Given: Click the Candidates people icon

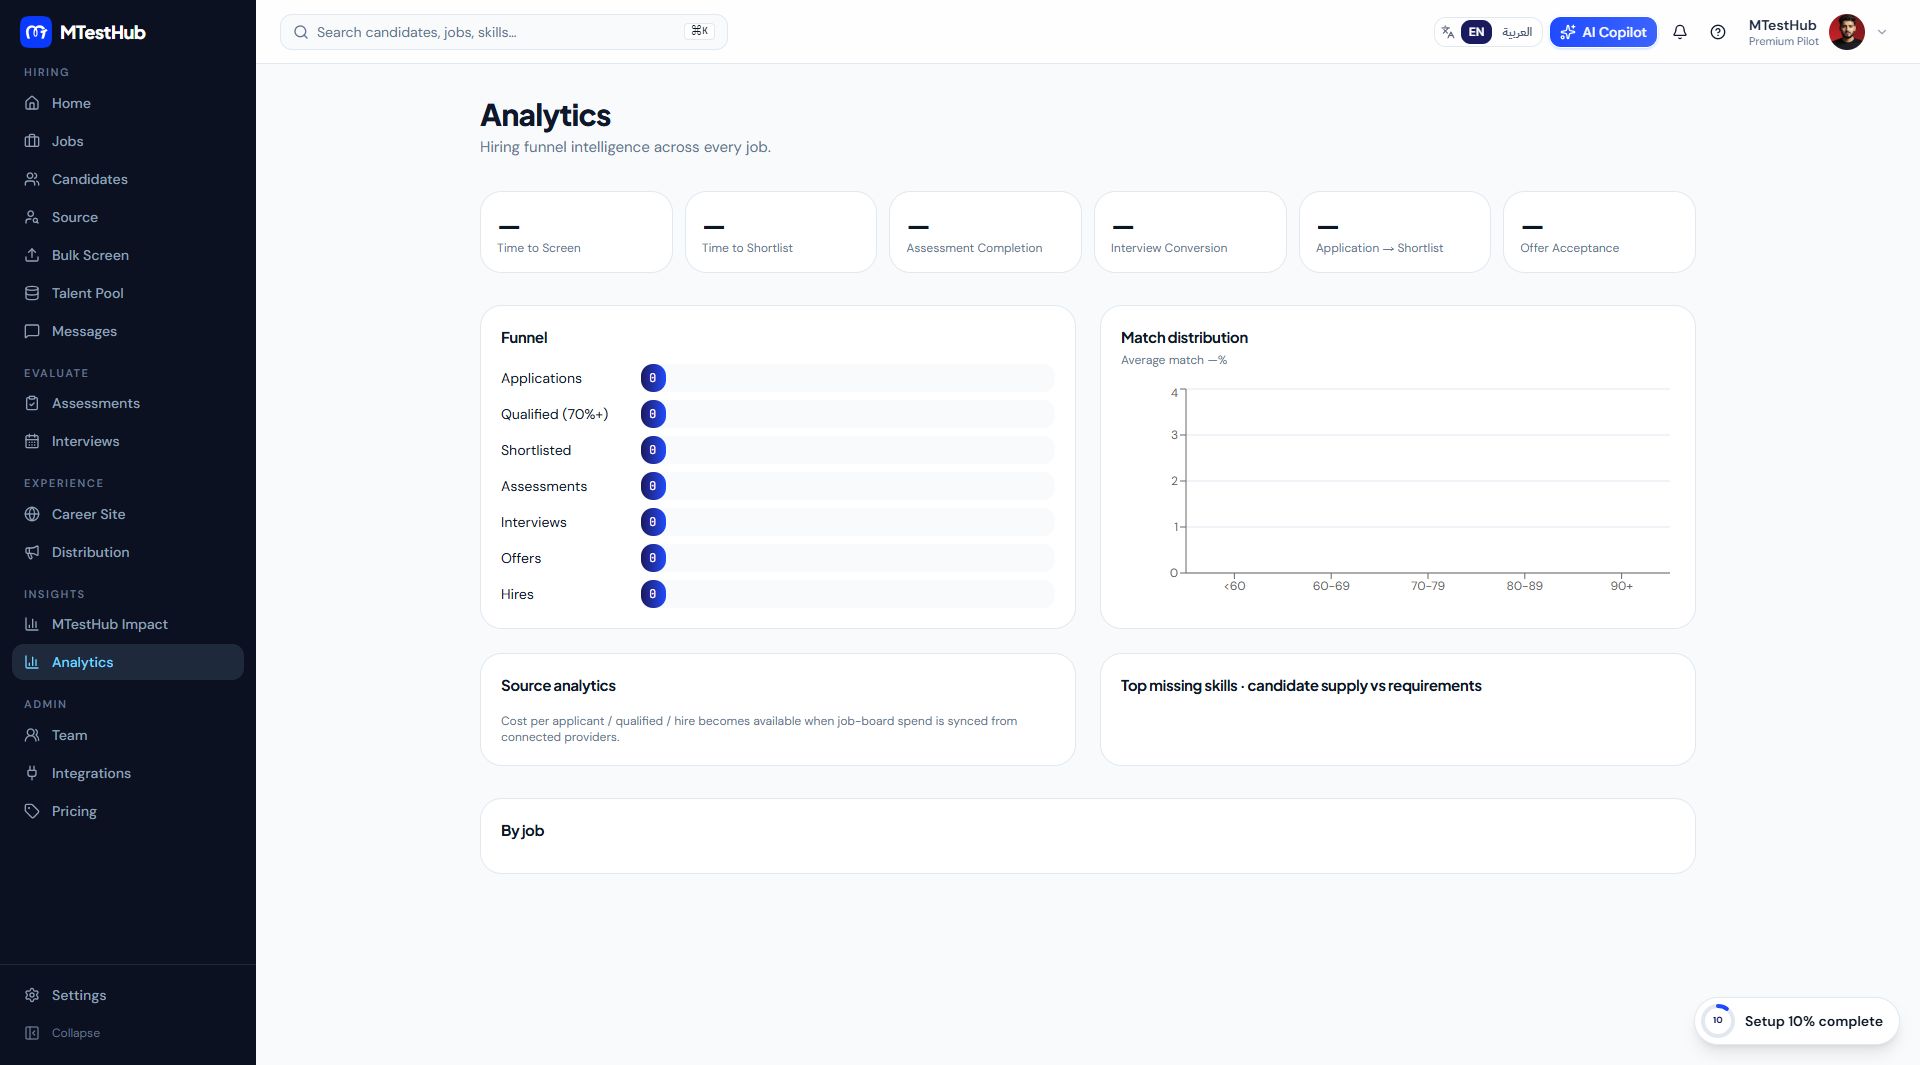Looking at the screenshot, I should pyautogui.click(x=32, y=179).
